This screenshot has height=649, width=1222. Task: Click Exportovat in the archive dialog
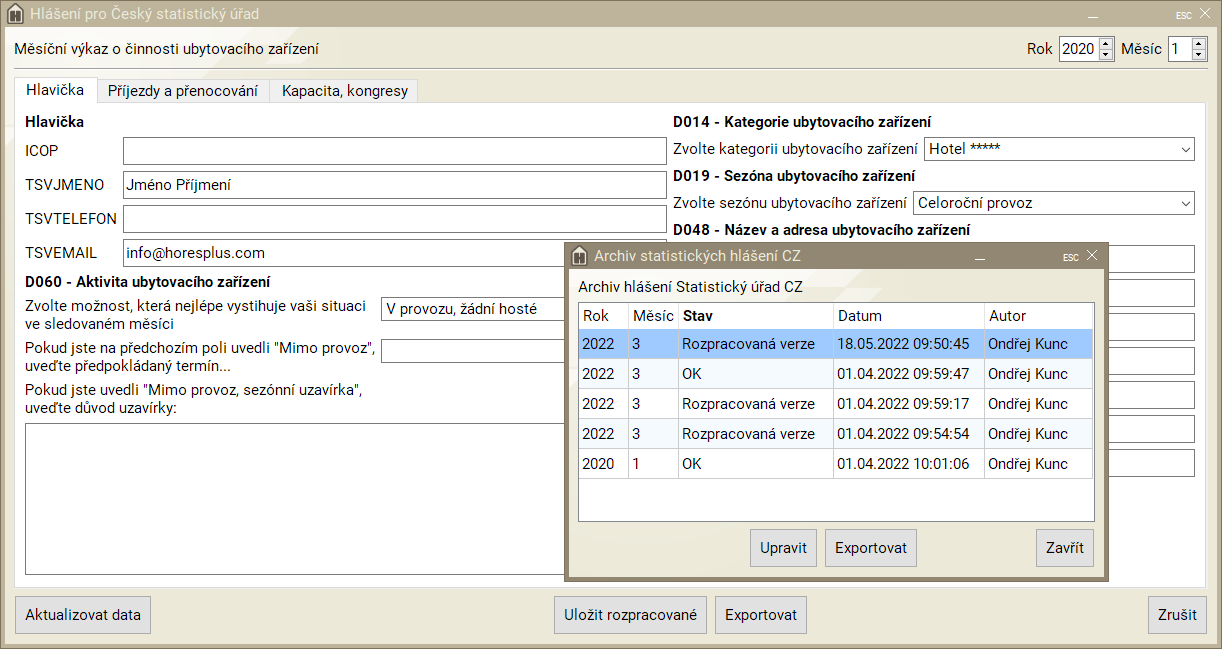870,548
